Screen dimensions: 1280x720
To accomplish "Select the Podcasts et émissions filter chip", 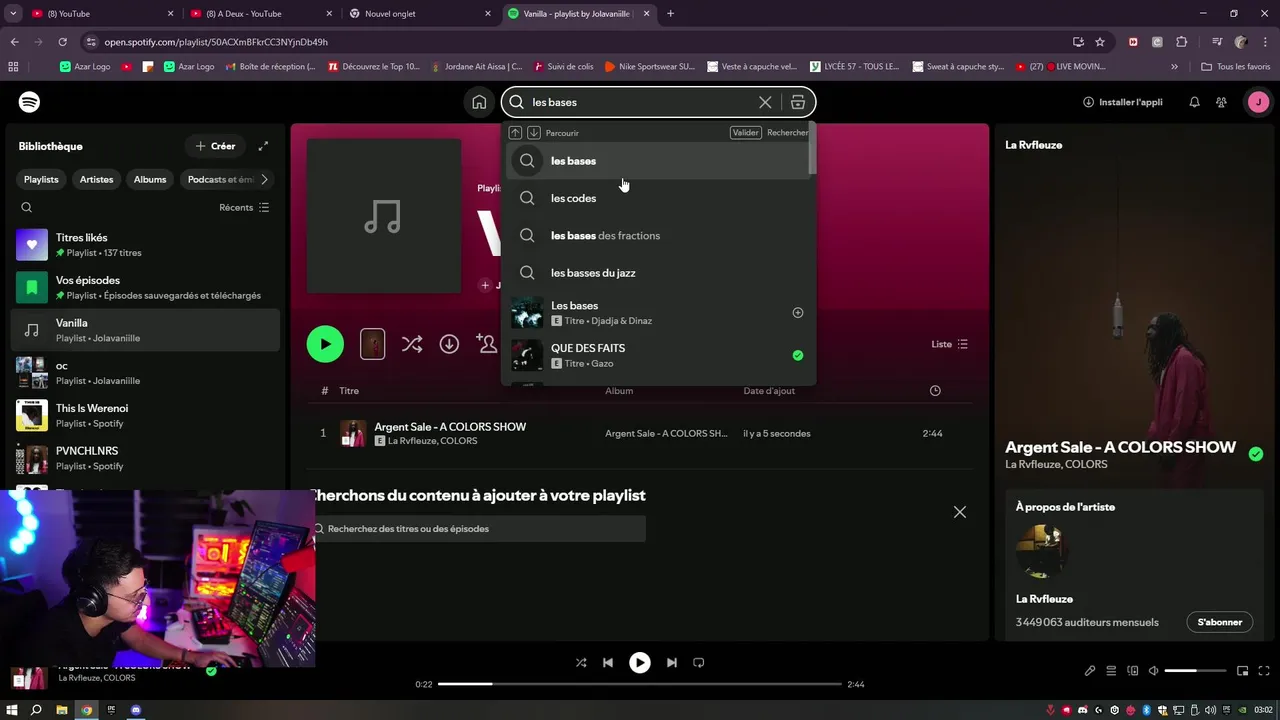I will pyautogui.click(x=219, y=179).
